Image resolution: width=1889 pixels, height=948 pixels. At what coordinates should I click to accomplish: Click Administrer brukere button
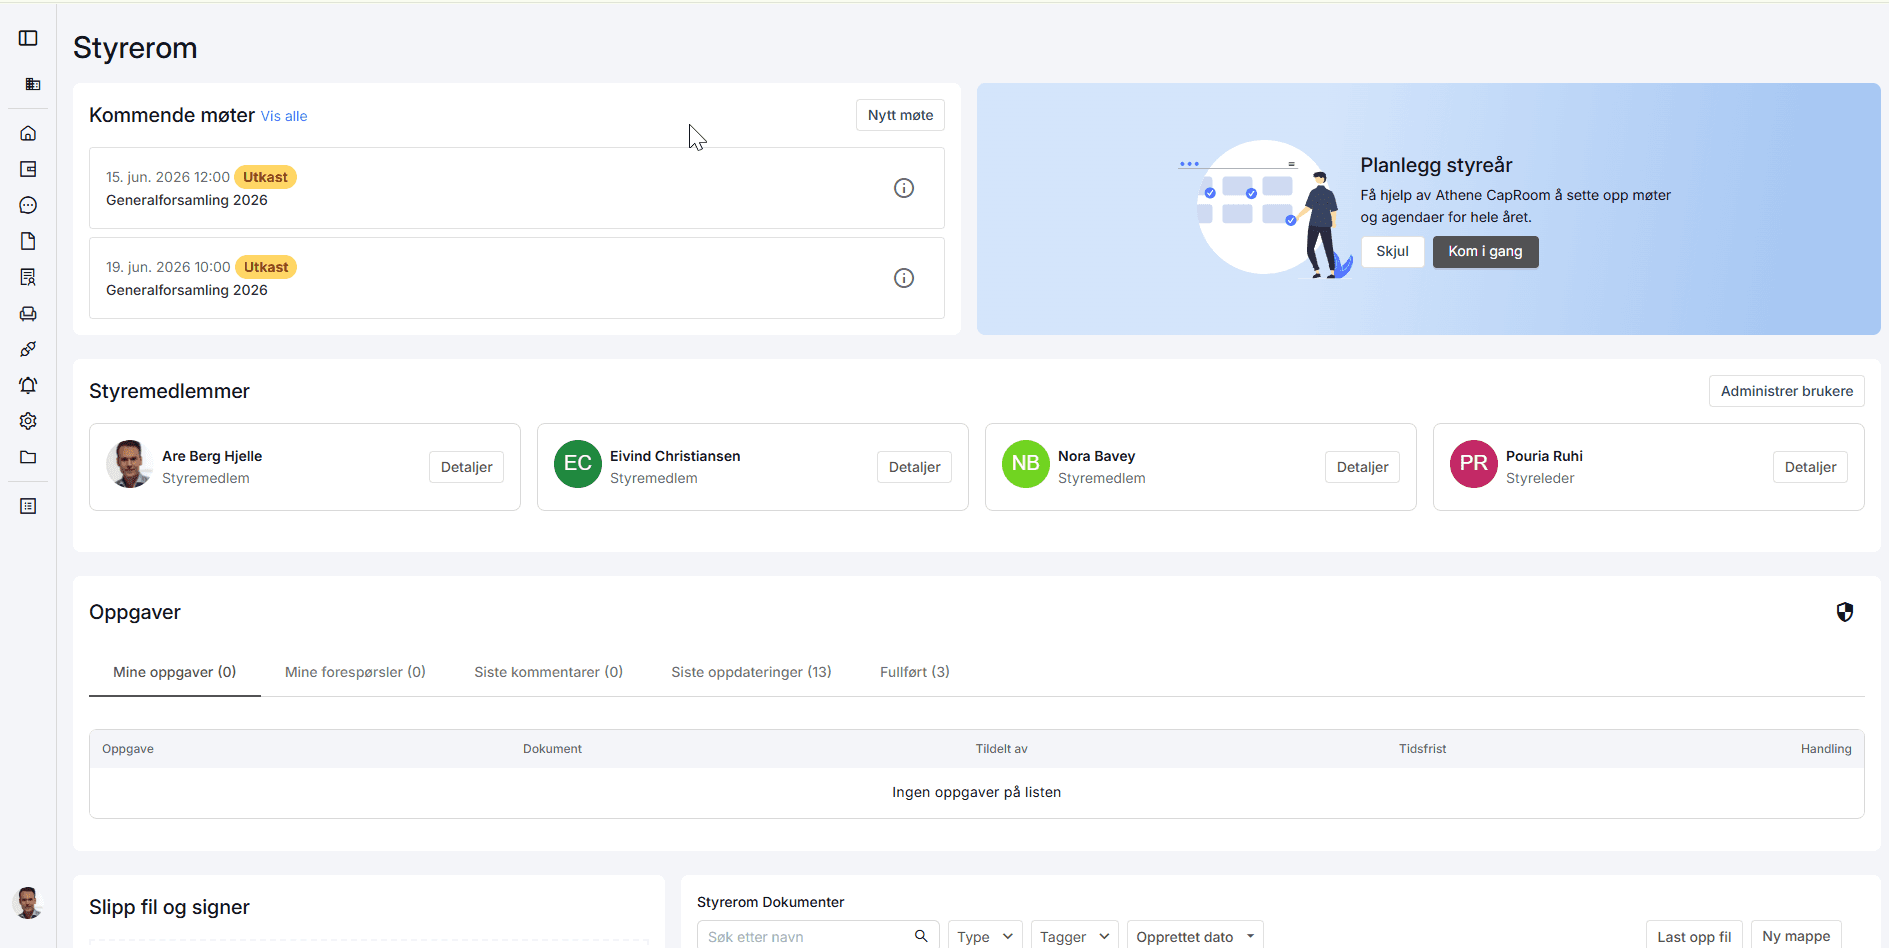(1787, 391)
